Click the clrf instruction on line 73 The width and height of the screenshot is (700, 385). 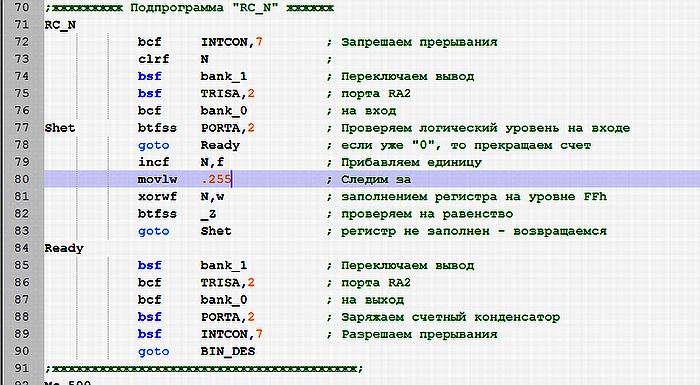pos(153,59)
